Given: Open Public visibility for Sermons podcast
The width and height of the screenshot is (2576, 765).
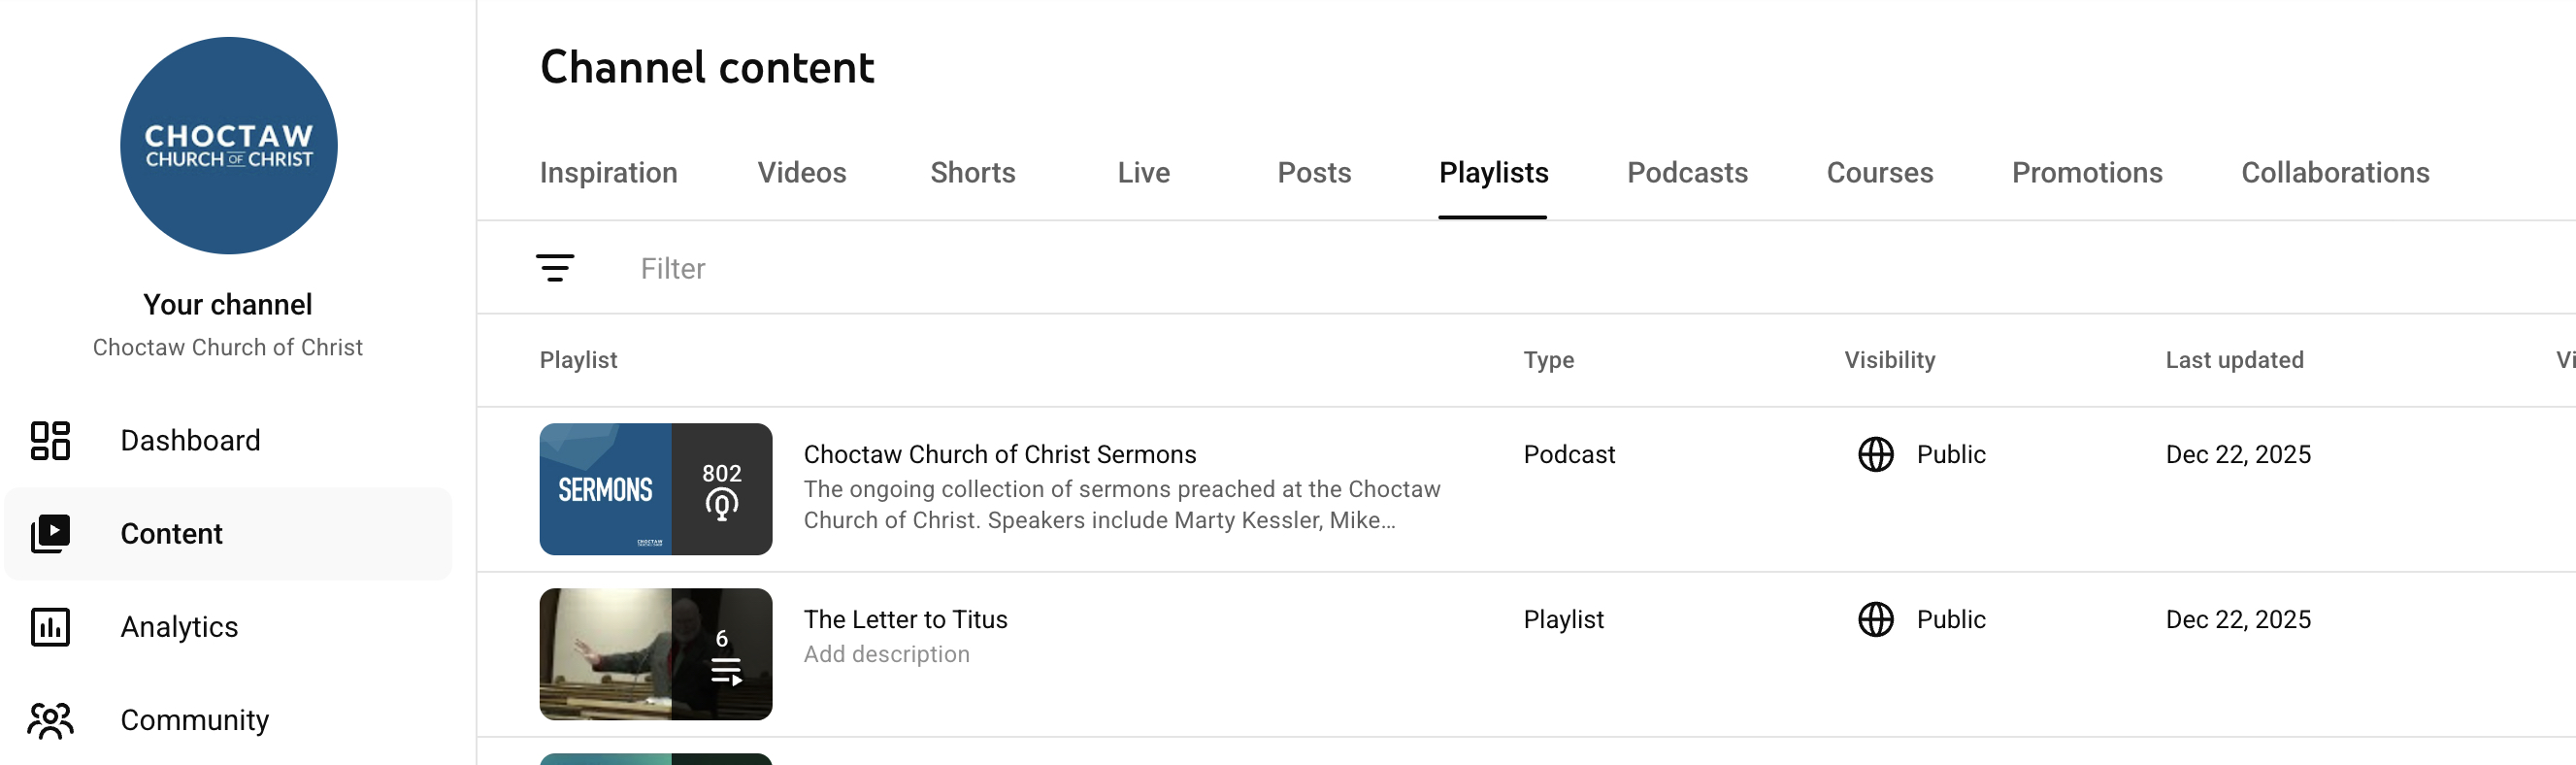Looking at the screenshot, I should [x=1950, y=454].
